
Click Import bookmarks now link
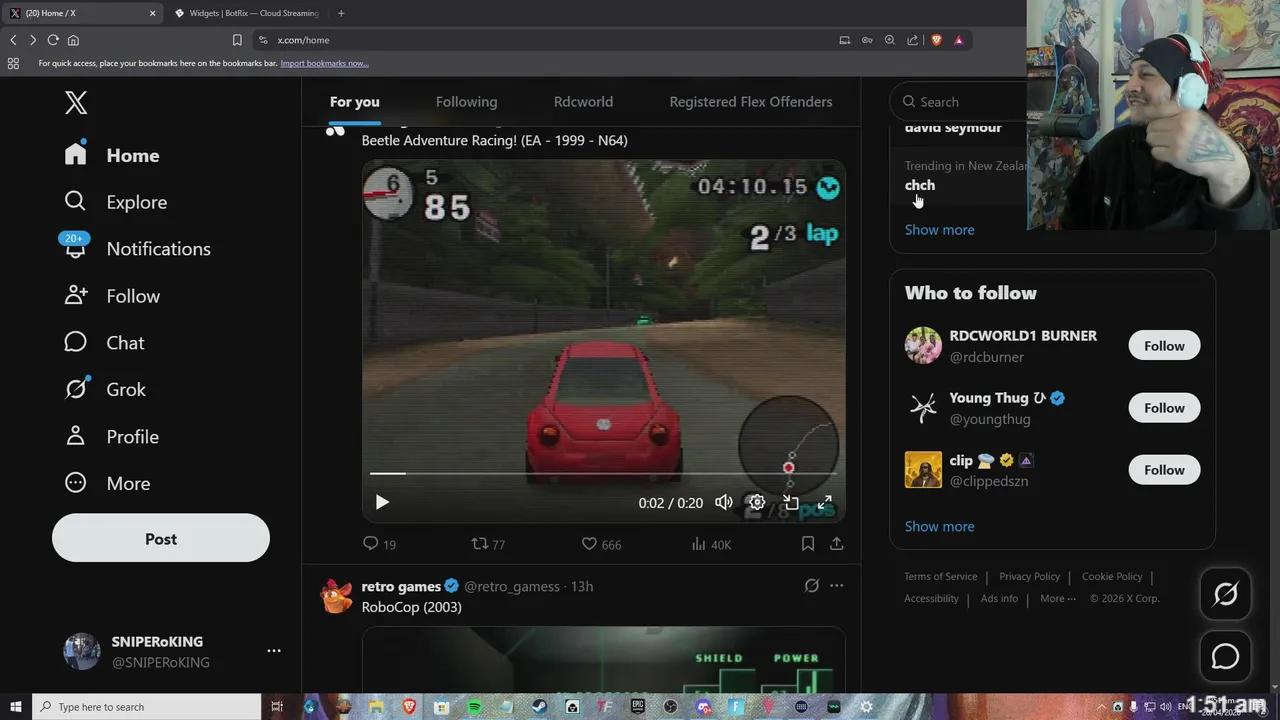pyautogui.click(x=324, y=63)
